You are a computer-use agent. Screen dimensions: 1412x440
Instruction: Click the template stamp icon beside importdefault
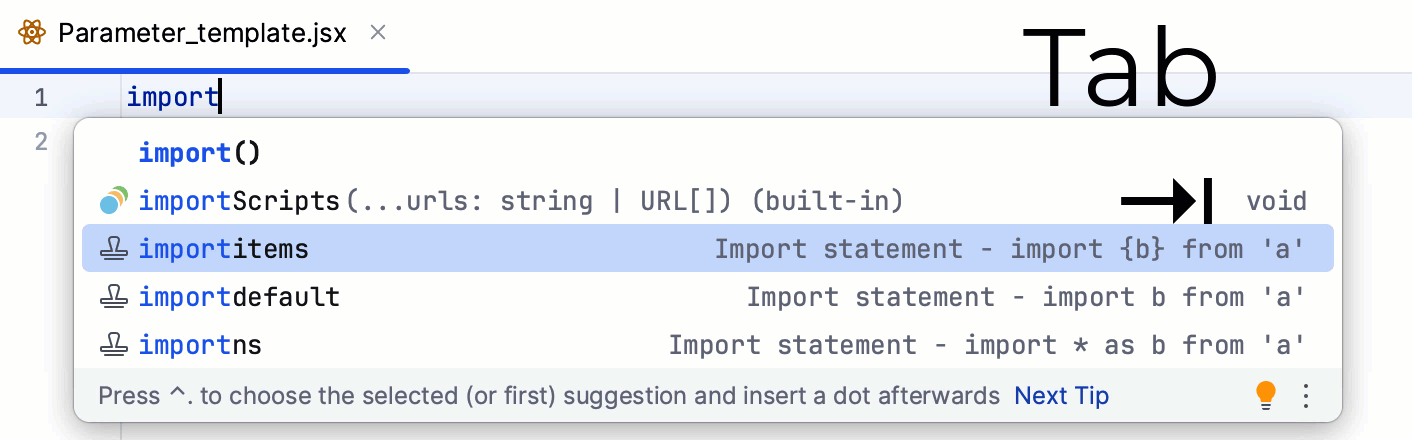point(114,297)
